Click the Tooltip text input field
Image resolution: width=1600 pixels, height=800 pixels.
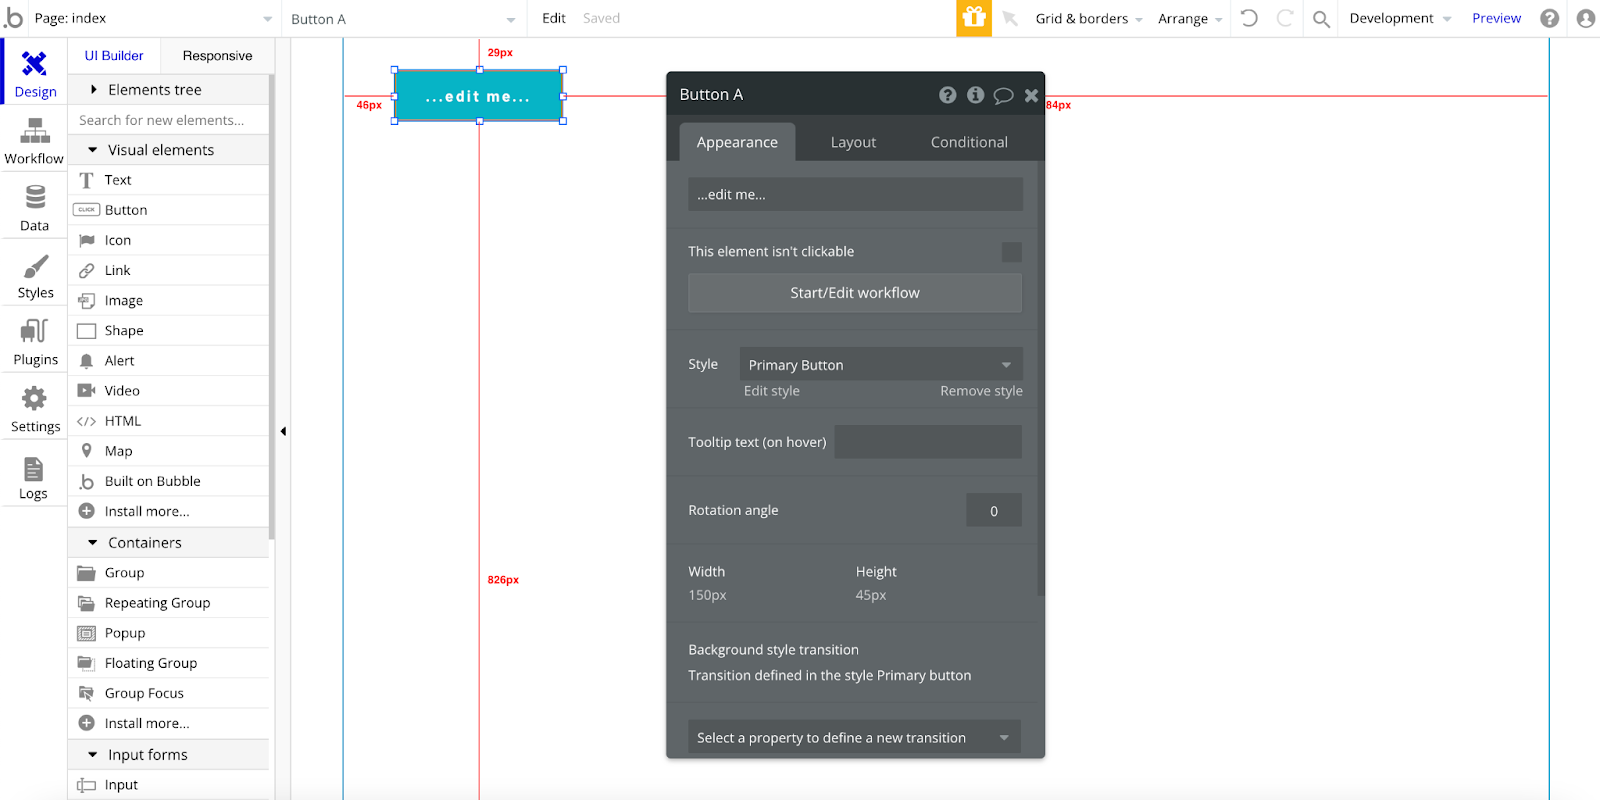coord(928,442)
